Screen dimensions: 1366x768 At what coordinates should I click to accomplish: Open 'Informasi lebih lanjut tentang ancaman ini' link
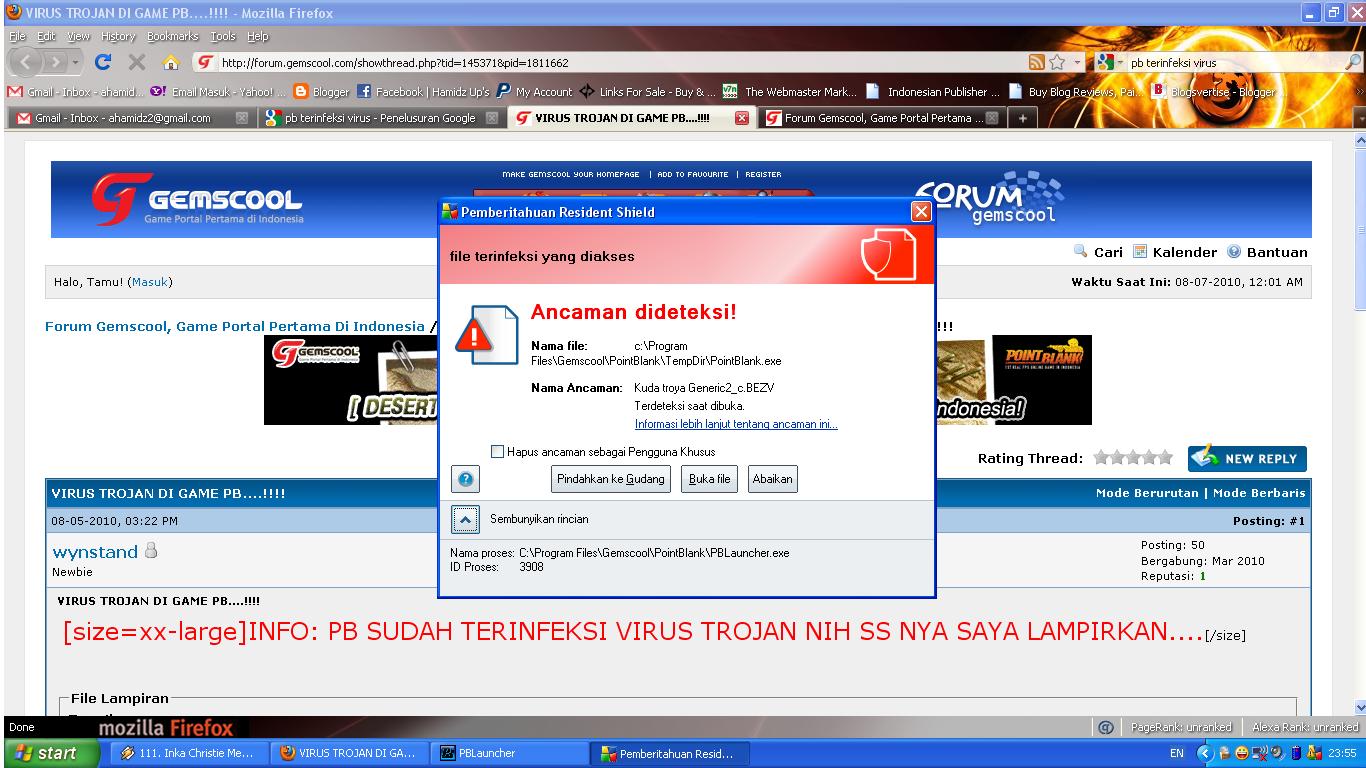pyautogui.click(x=736, y=424)
